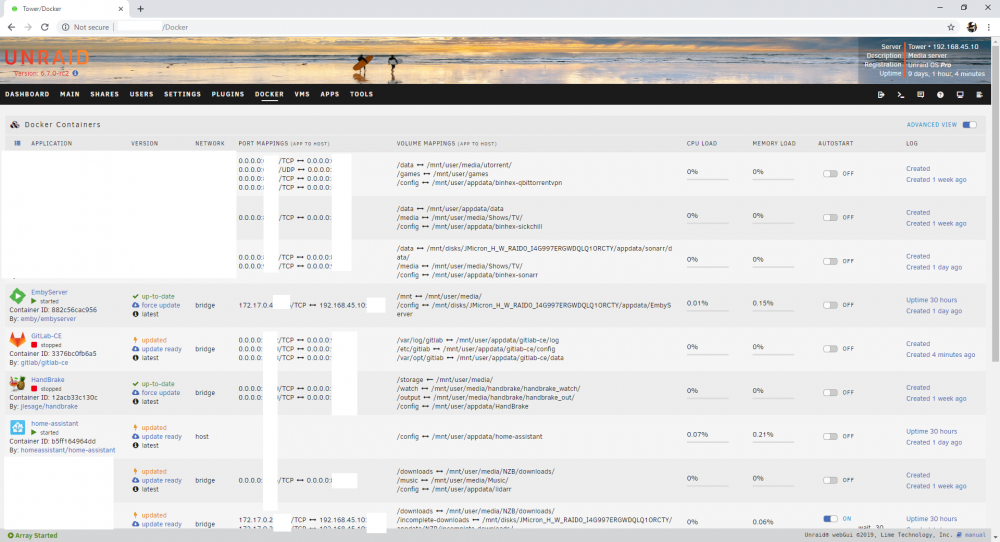
Task: Open the web terminal icon
Action: click(901, 94)
